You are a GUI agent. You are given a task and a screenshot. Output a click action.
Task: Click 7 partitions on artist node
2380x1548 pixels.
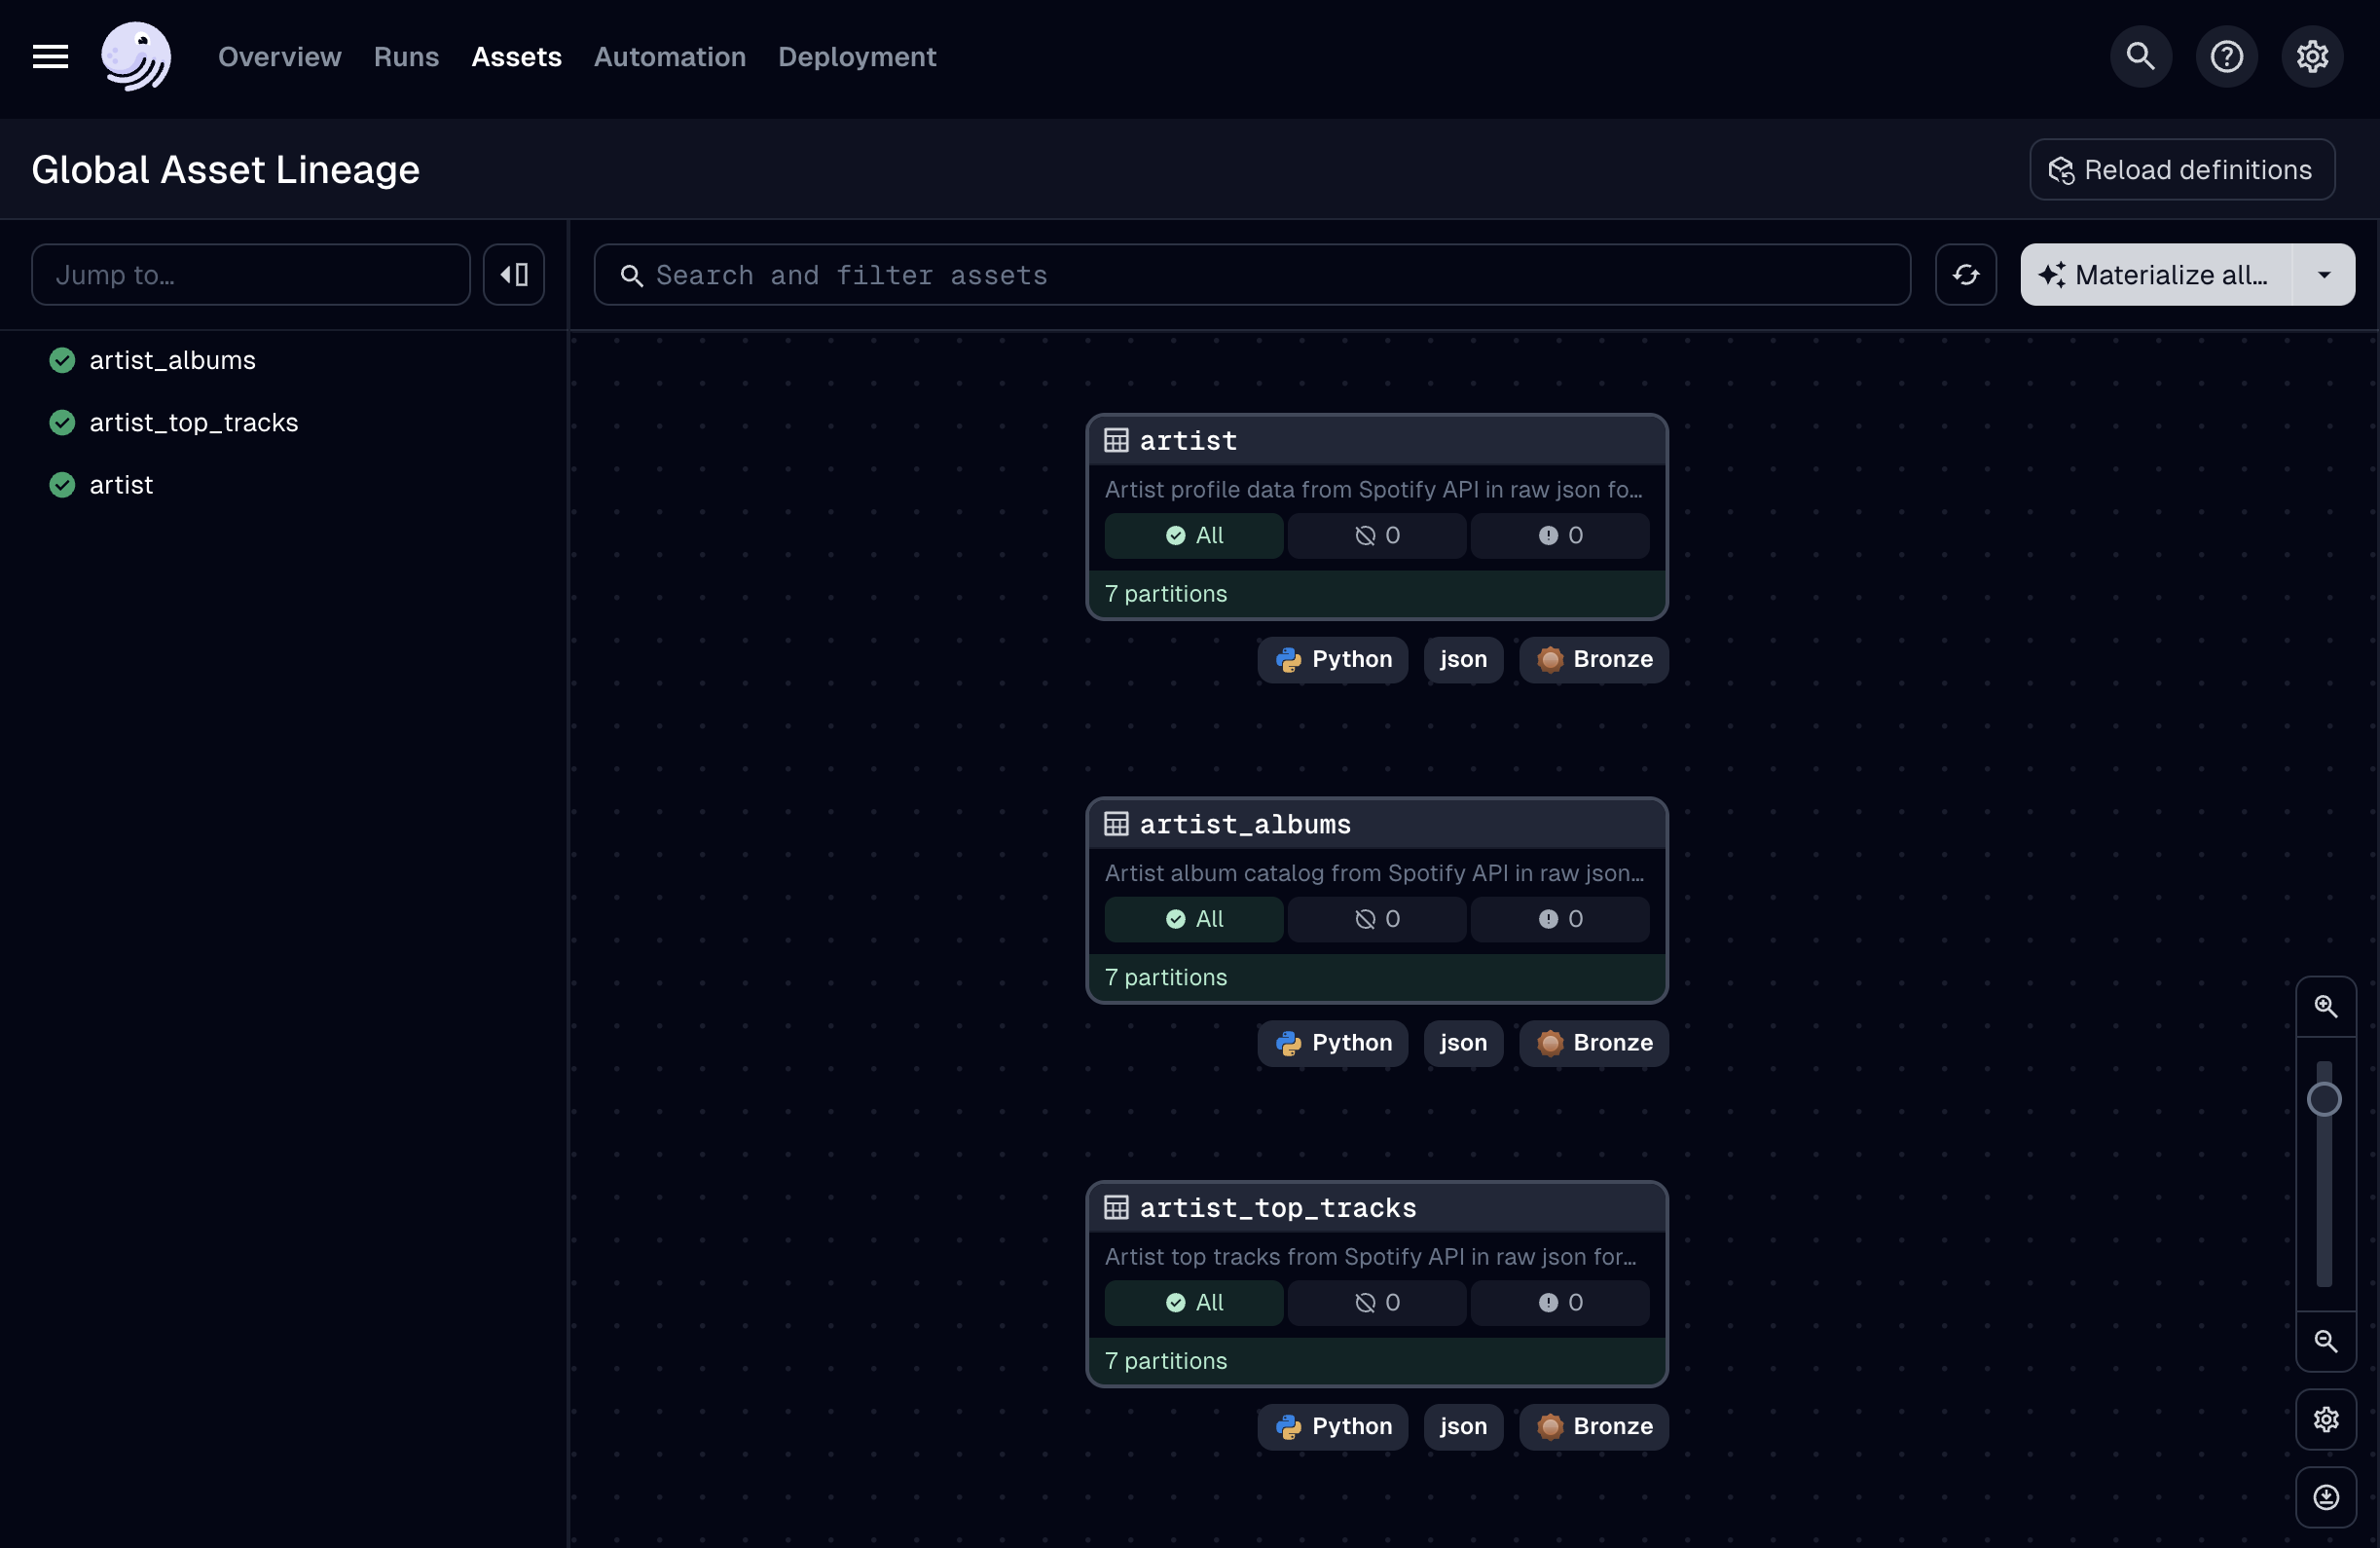pyautogui.click(x=1166, y=594)
